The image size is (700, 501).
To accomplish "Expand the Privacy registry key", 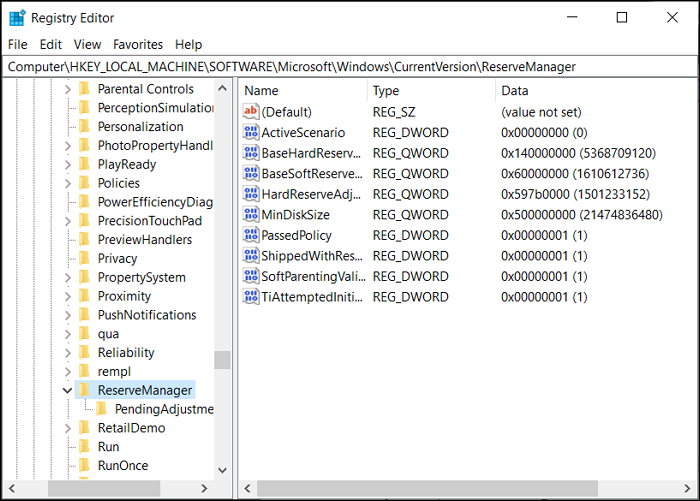I will click(x=67, y=258).
